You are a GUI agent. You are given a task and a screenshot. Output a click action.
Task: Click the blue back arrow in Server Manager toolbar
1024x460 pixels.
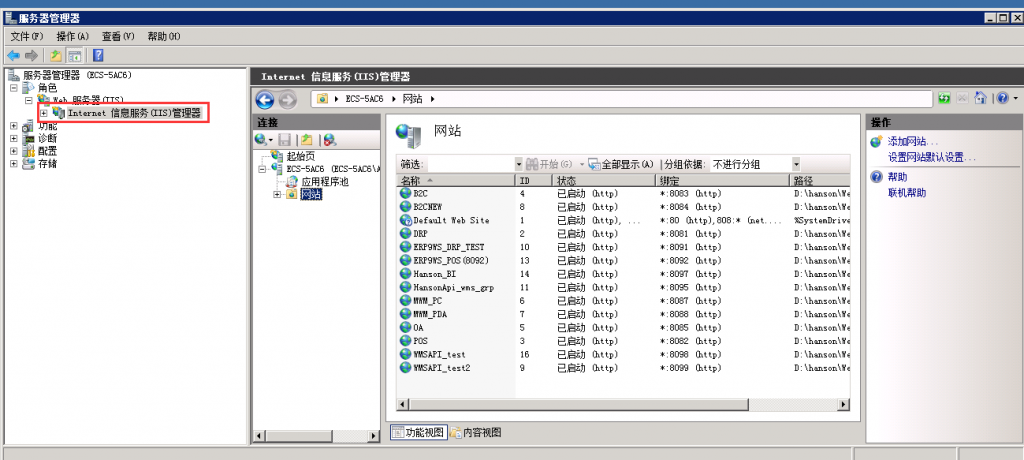point(13,56)
